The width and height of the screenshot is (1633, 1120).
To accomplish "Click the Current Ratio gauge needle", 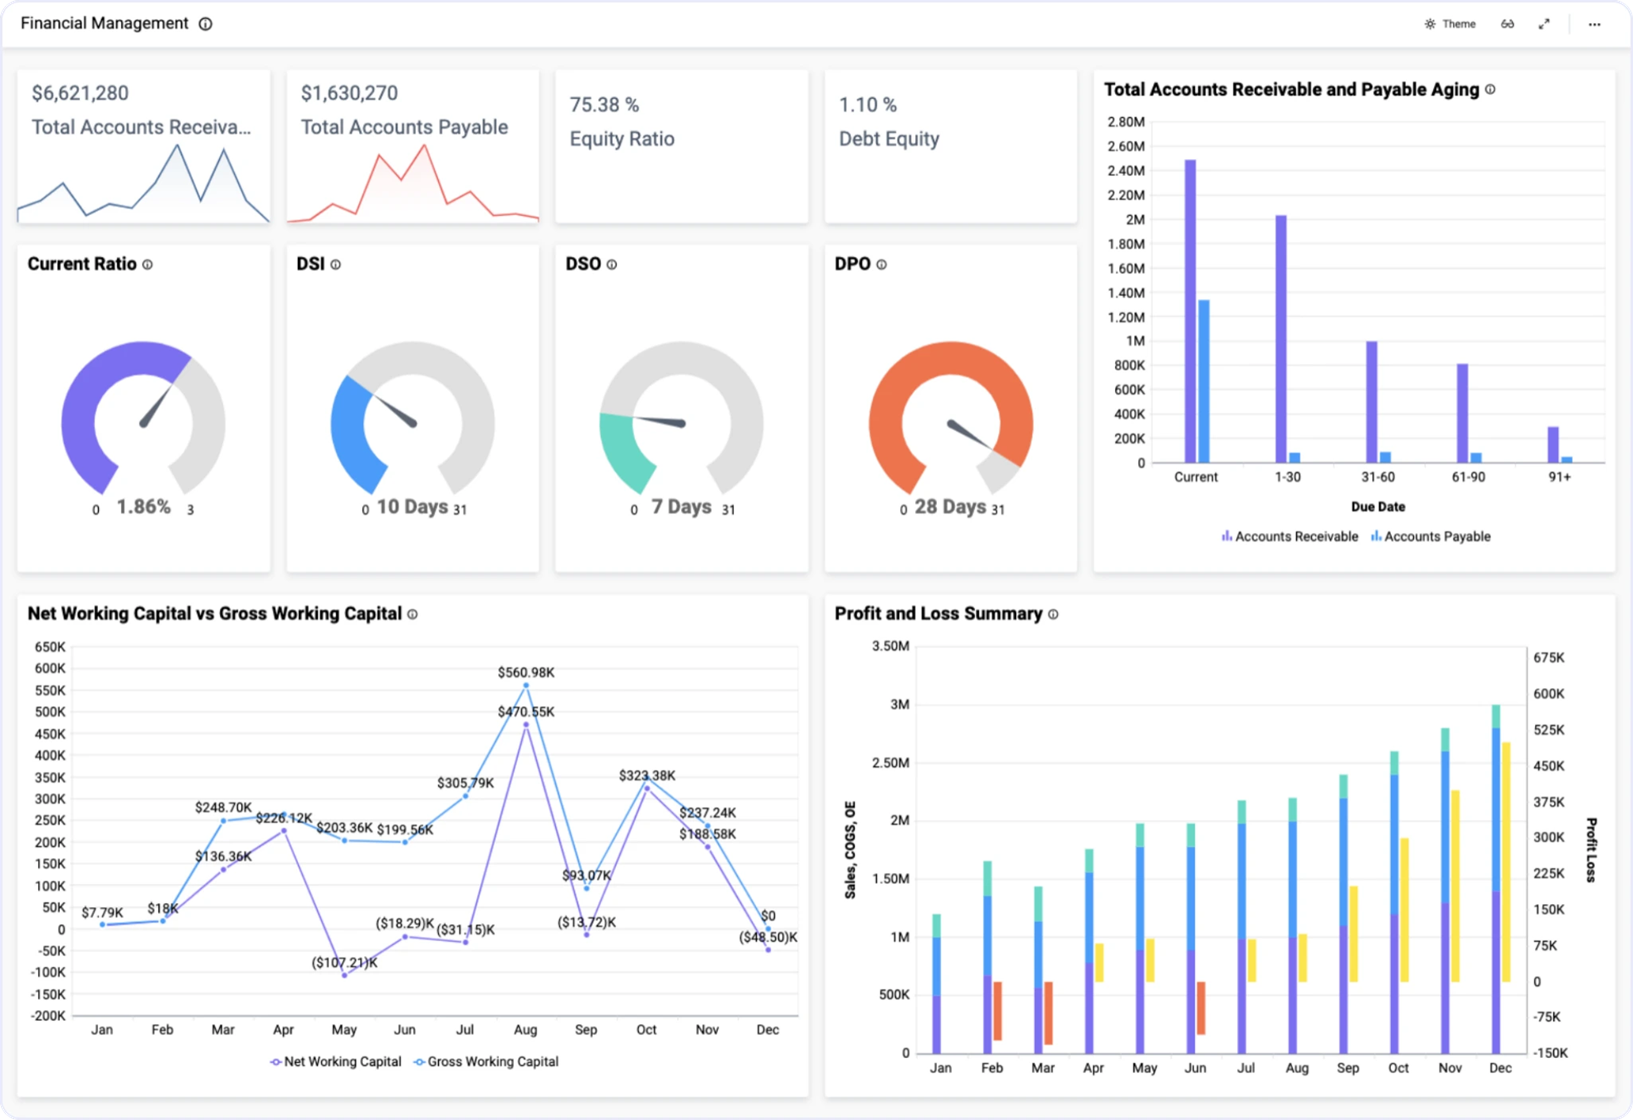I will (x=156, y=406).
